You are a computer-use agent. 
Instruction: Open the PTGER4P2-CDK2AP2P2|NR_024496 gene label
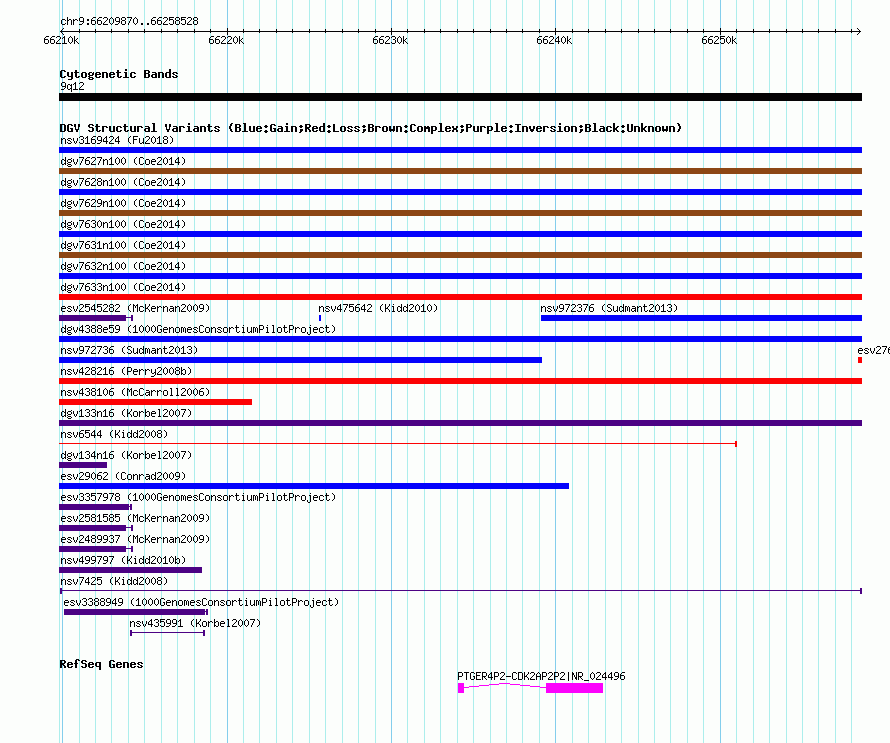(x=541, y=676)
